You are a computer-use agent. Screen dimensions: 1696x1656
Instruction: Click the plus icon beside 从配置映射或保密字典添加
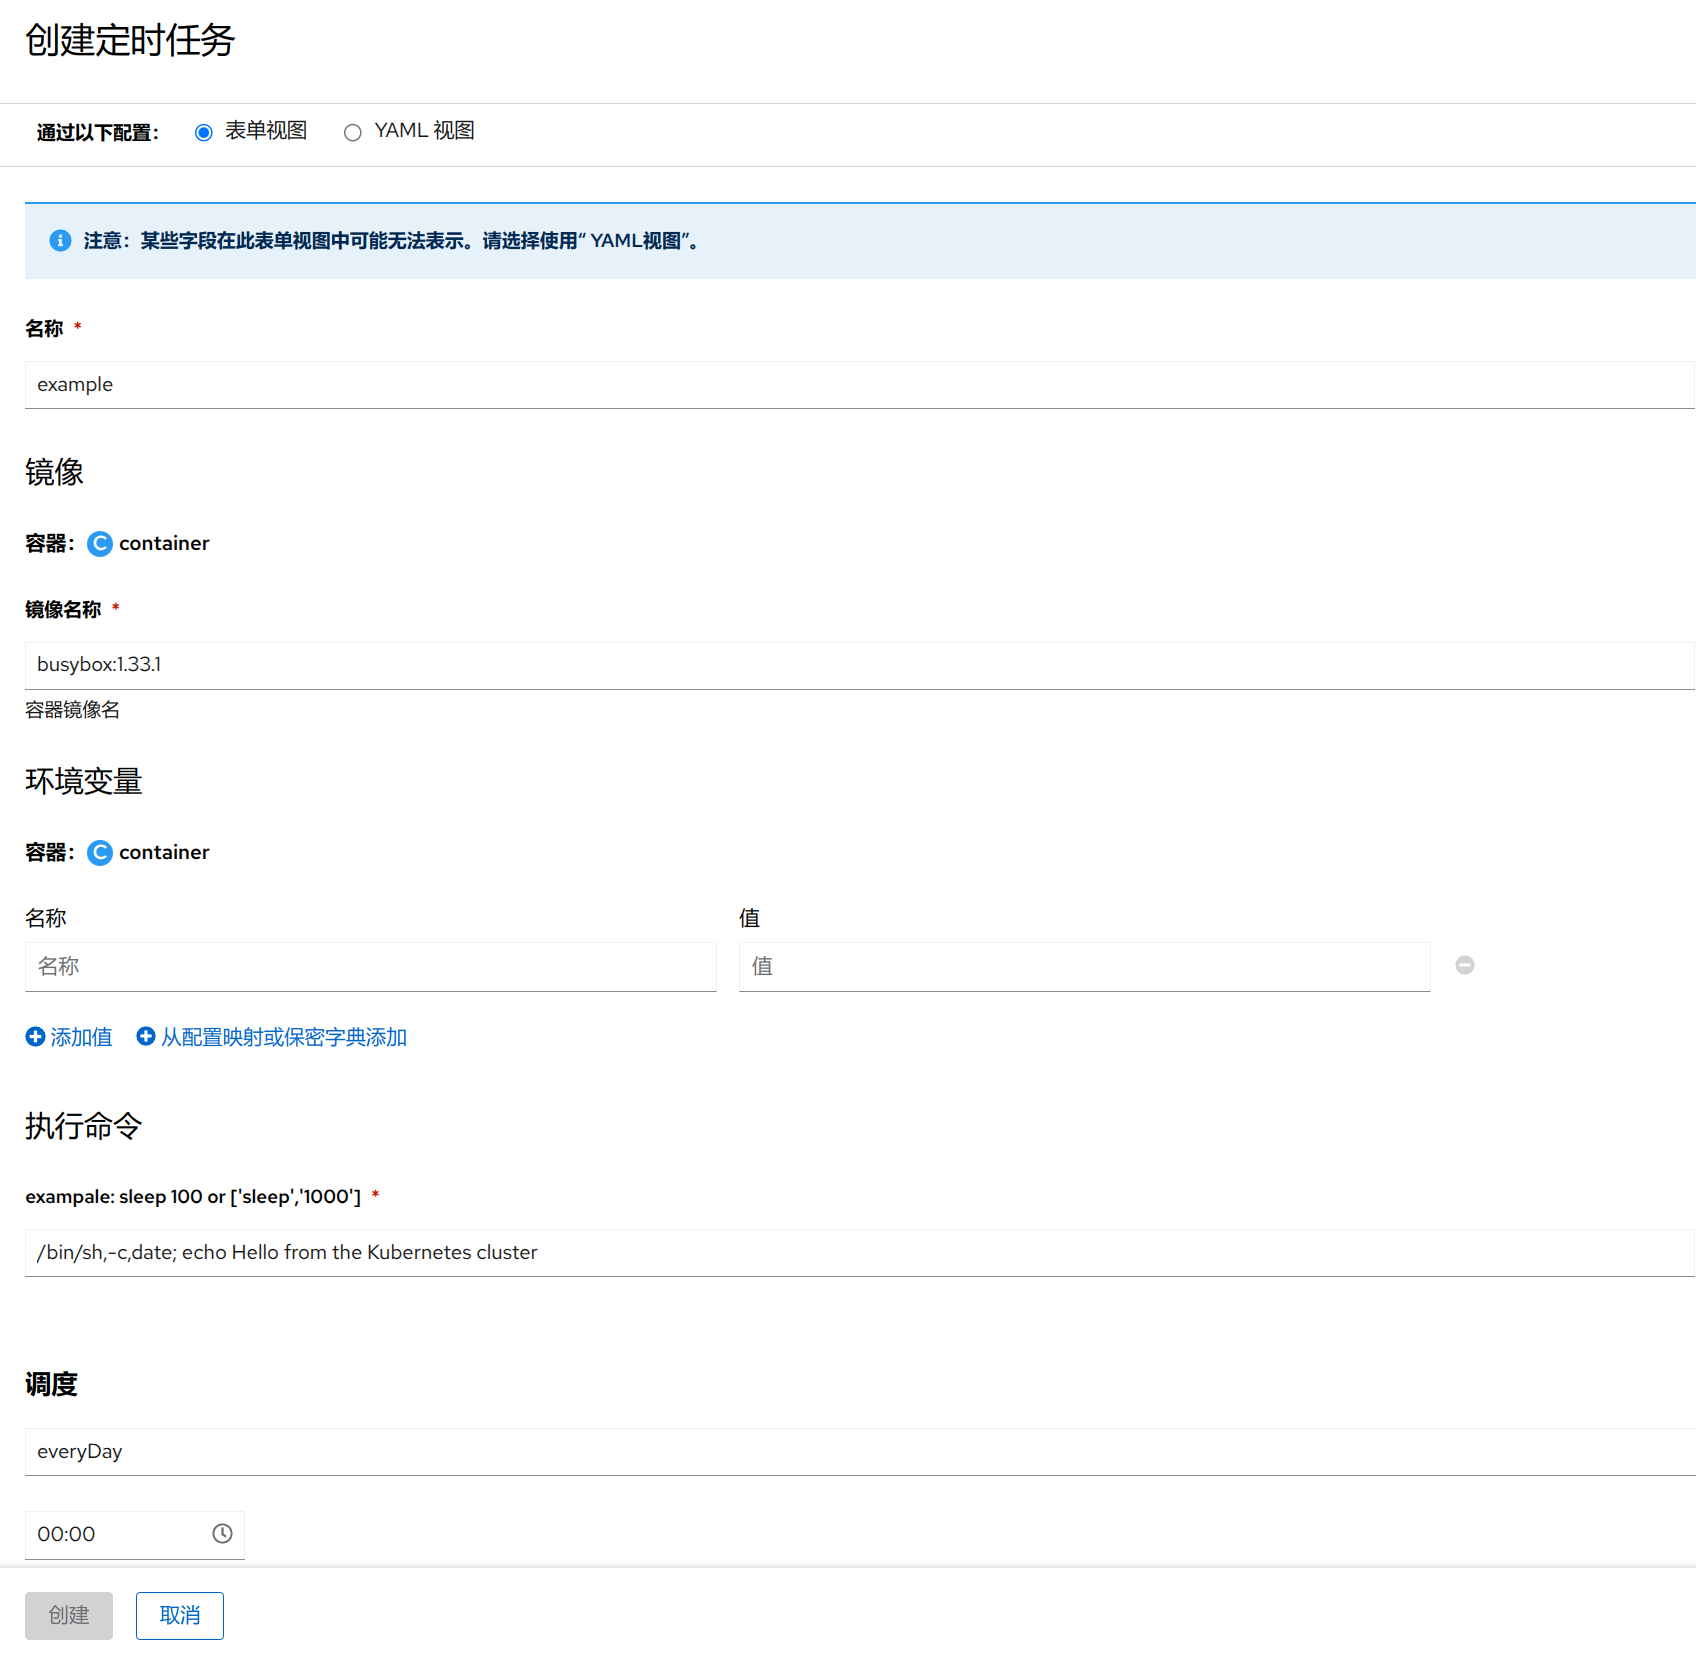146,1037
